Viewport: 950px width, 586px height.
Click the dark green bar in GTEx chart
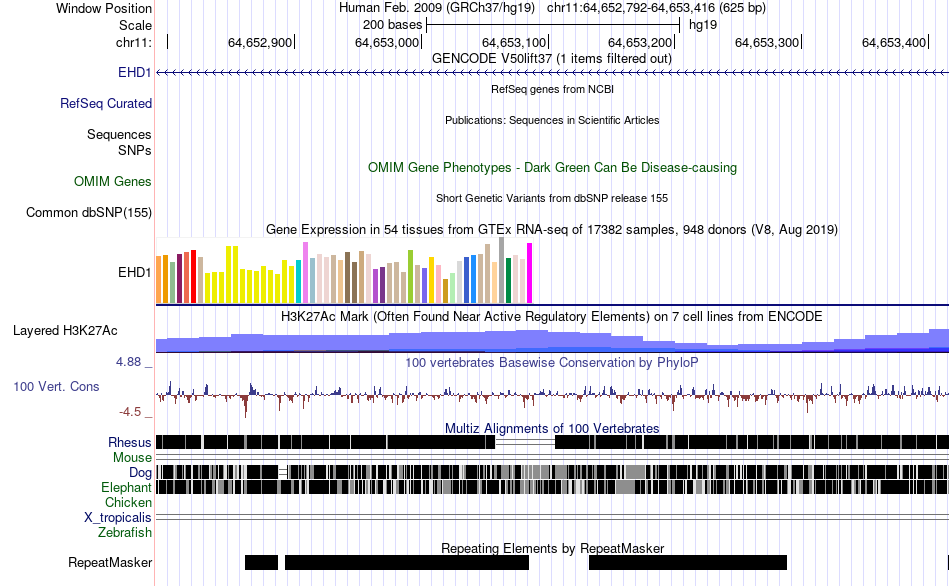point(509,281)
